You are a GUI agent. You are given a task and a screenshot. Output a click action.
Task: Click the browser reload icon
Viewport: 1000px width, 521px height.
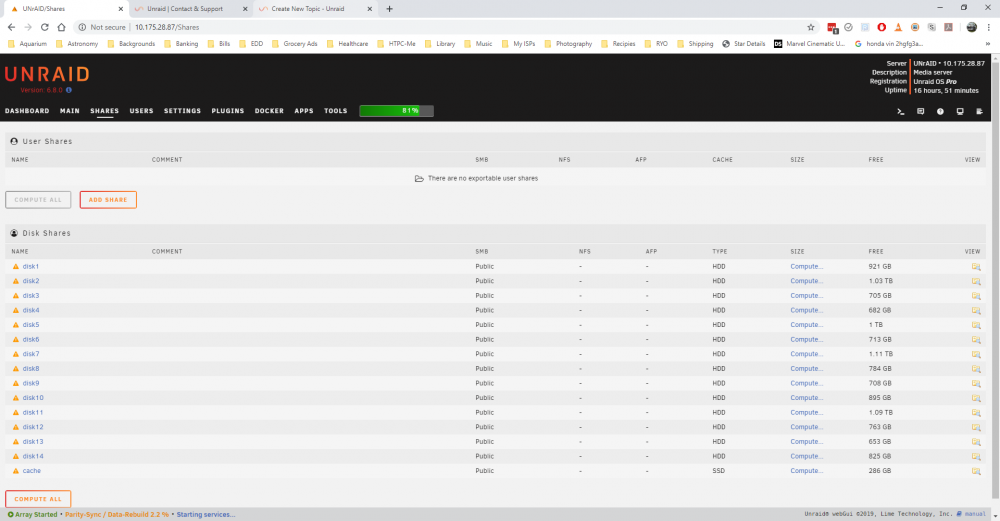tap(45, 27)
